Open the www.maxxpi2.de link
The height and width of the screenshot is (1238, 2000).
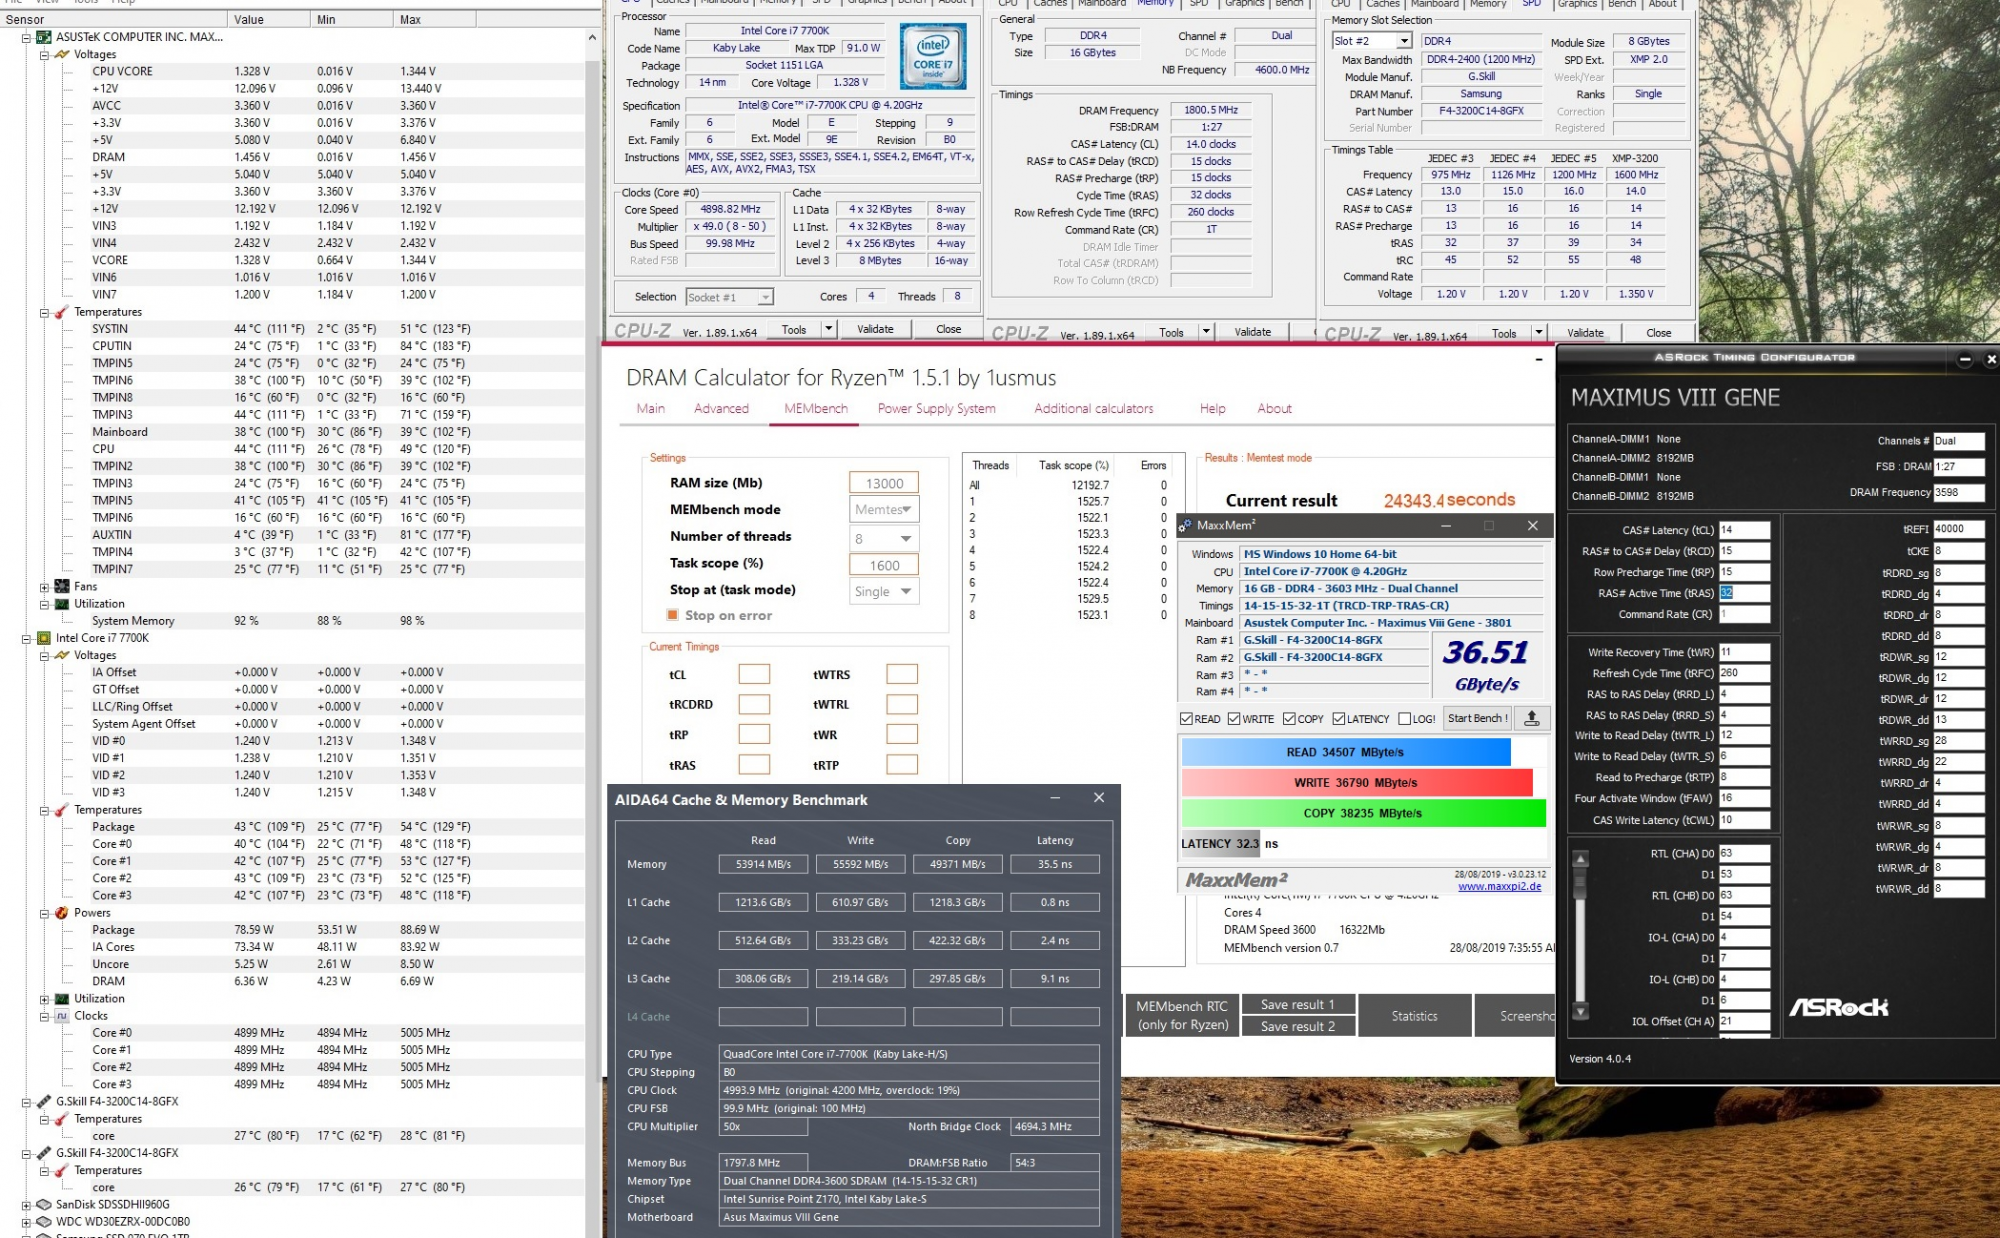(x=1499, y=886)
